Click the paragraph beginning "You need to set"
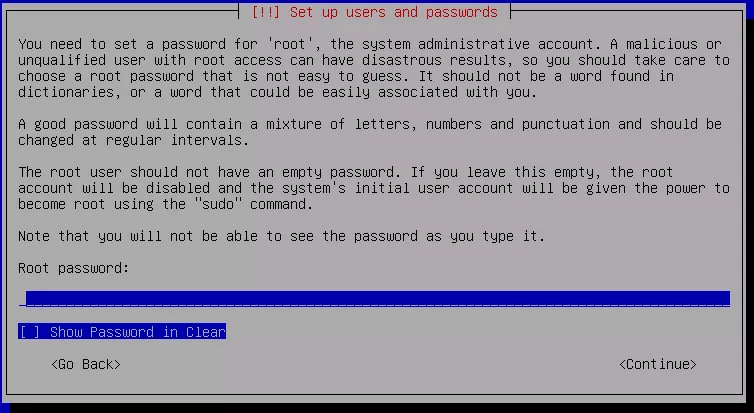This screenshot has width=754, height=413. [374, 68]
